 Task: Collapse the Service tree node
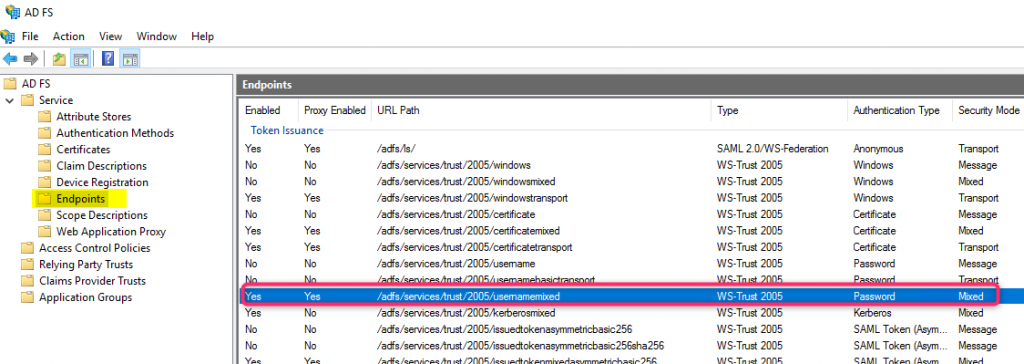pos(9,100)
